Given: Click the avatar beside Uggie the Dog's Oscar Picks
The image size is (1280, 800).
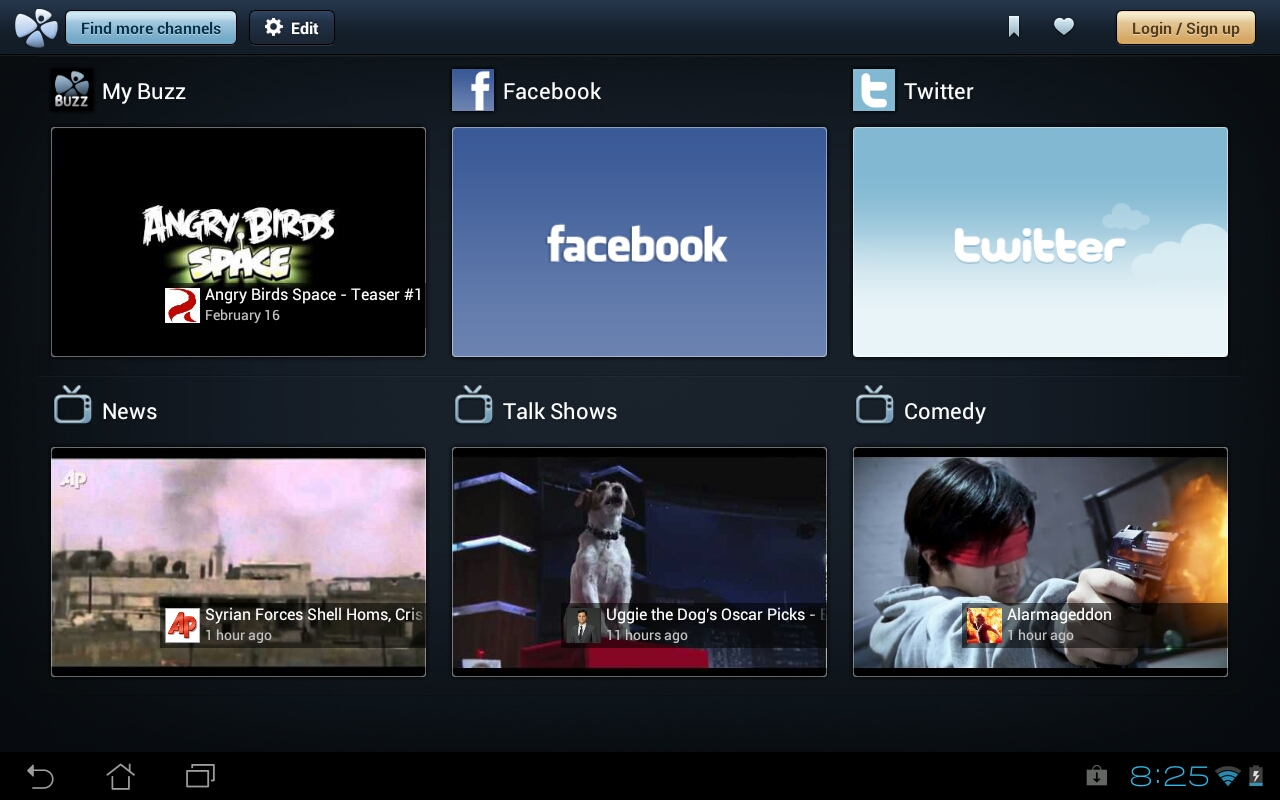Looking at the screenshot, I should 583,625.
